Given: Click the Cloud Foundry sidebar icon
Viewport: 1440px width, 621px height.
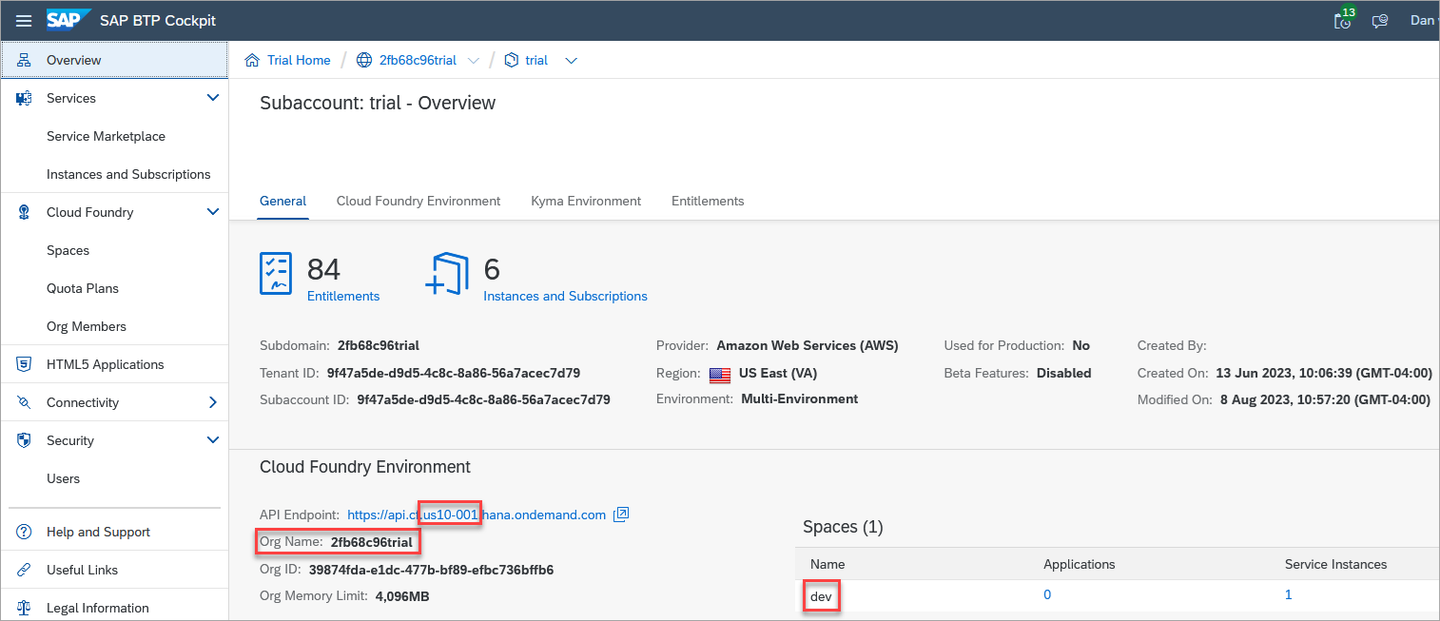Looking at the screenshot, I should (24, 212).
